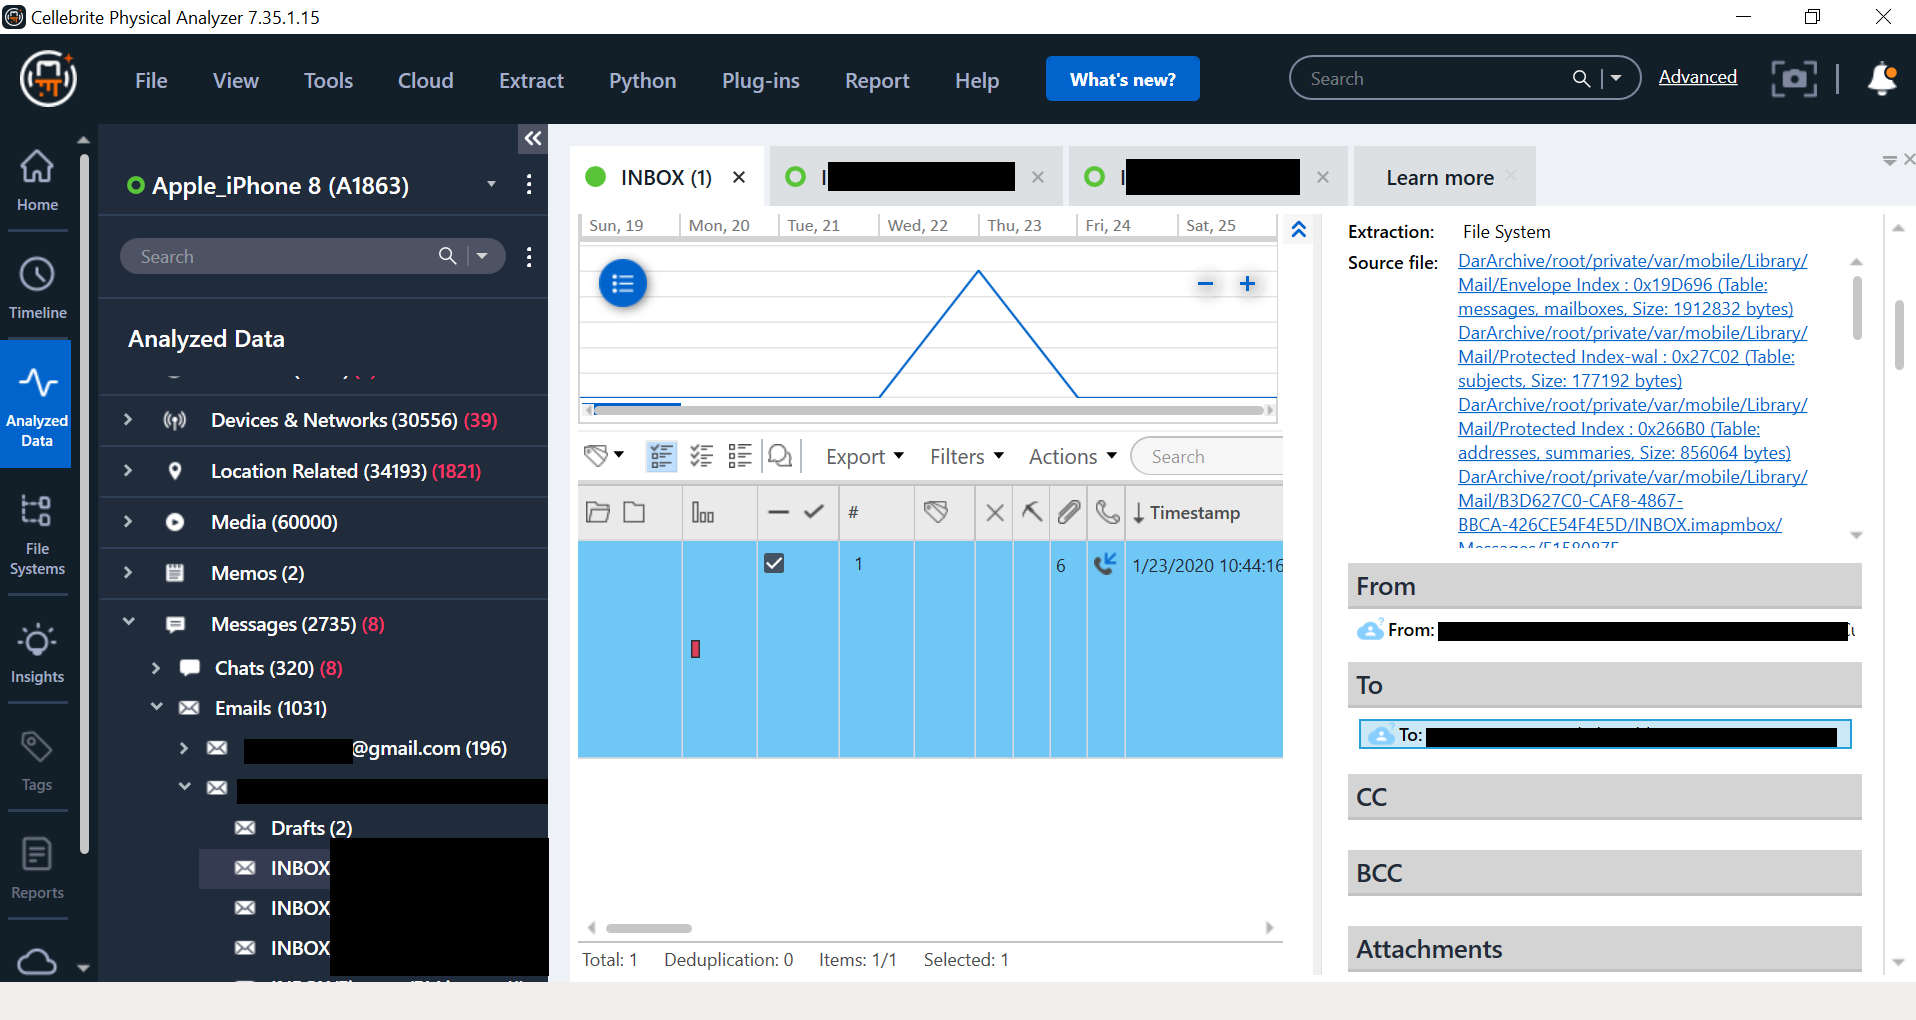This screenshot has width=1916, height=1020.
Task: Open the Reports sidebar view
Action: [x=37, y=869]
